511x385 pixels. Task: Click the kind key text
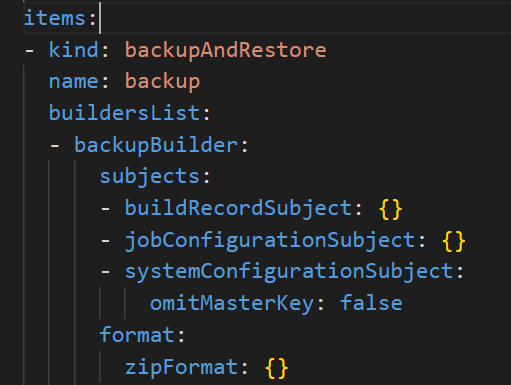pos(74,50)
